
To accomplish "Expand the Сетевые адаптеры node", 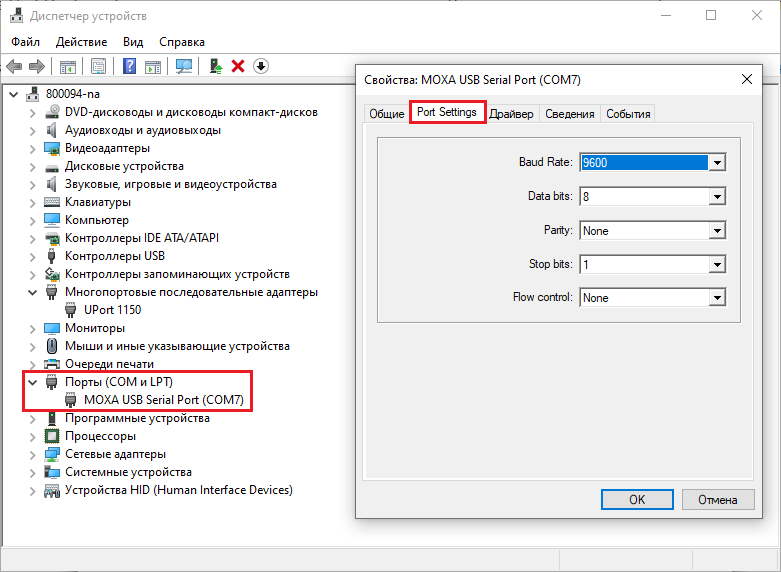I will (x=33, y=454).
